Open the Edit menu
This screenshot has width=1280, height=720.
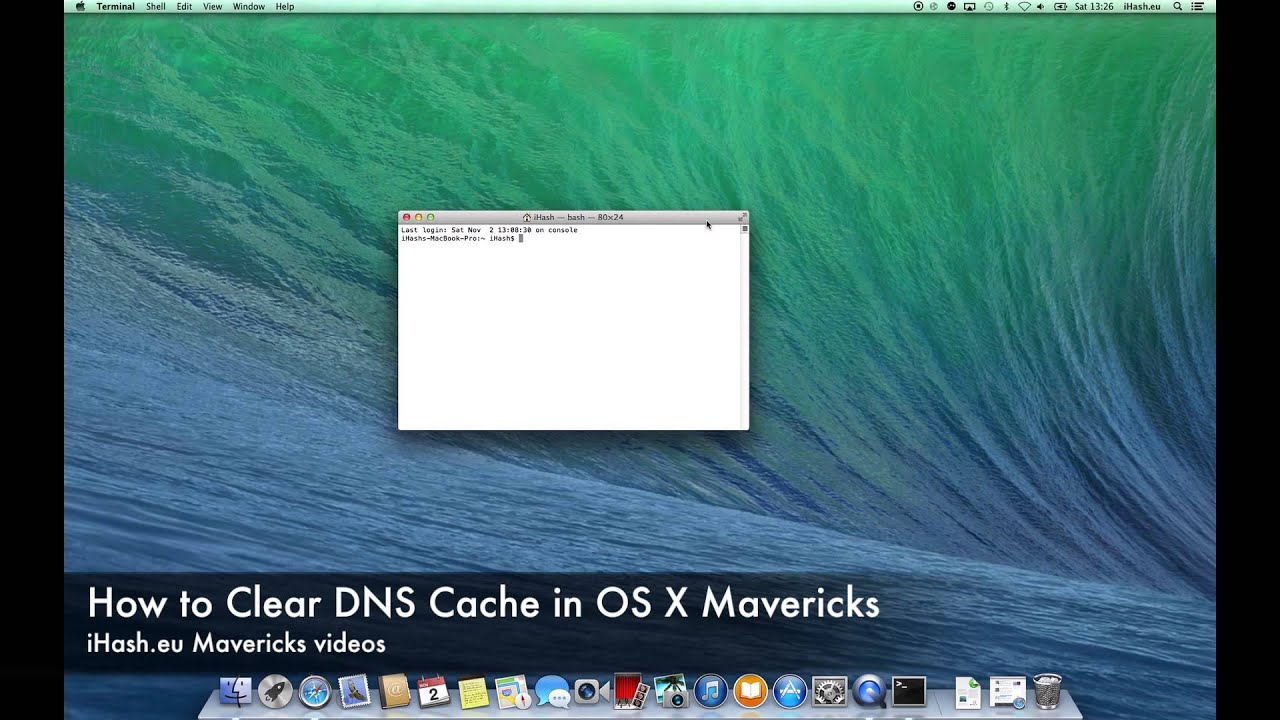(184, 6)
